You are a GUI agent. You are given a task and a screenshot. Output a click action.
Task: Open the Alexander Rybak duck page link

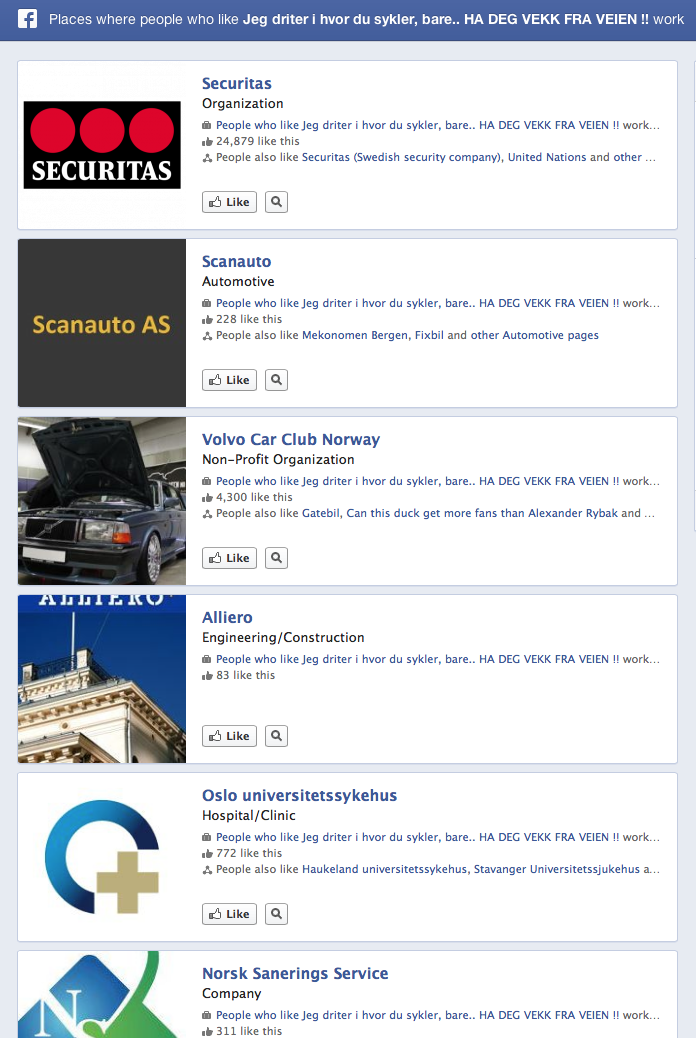[482, 513]
